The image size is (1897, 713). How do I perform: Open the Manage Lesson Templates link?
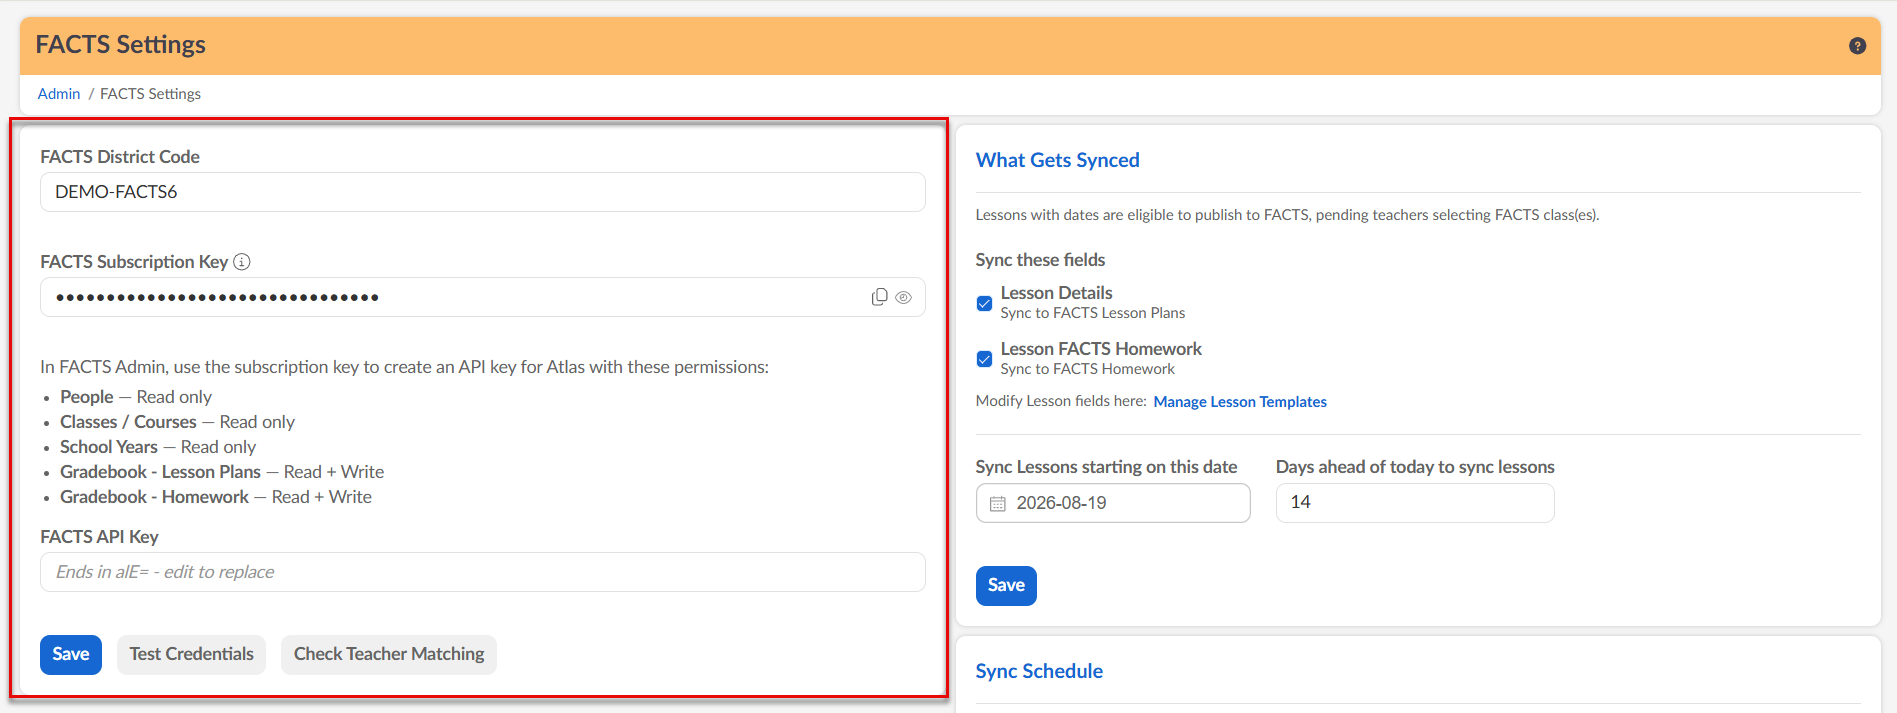(1240, 402)
